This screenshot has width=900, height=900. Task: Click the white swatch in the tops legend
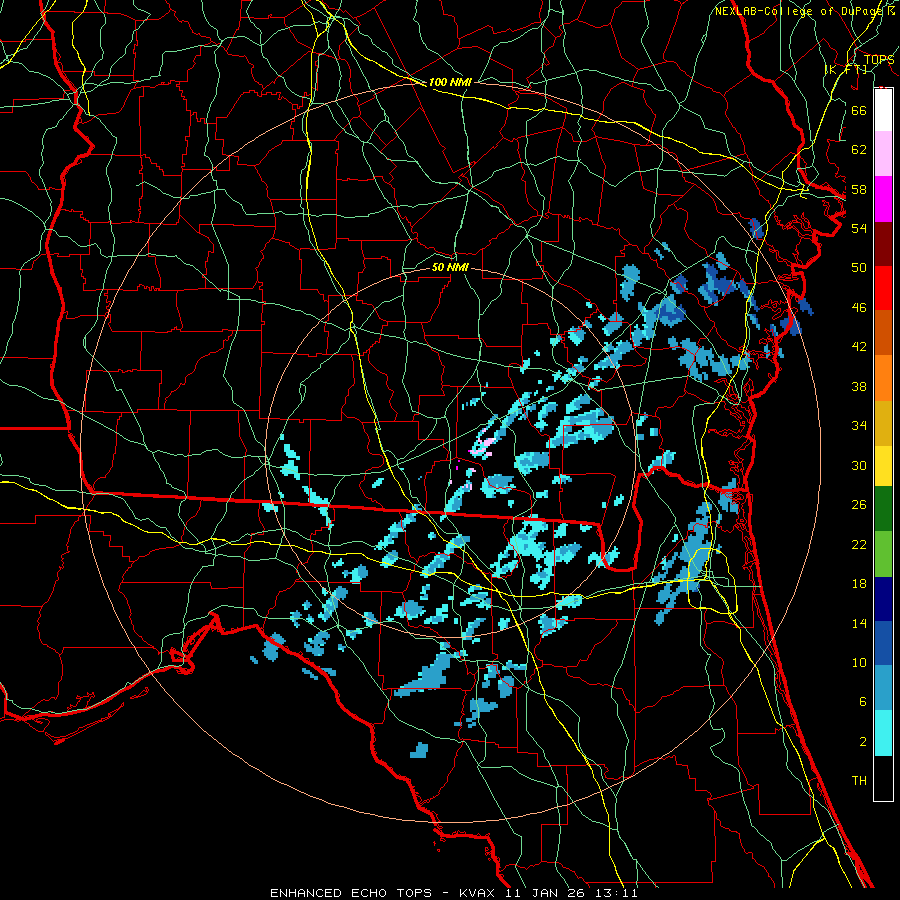point(883,110)
